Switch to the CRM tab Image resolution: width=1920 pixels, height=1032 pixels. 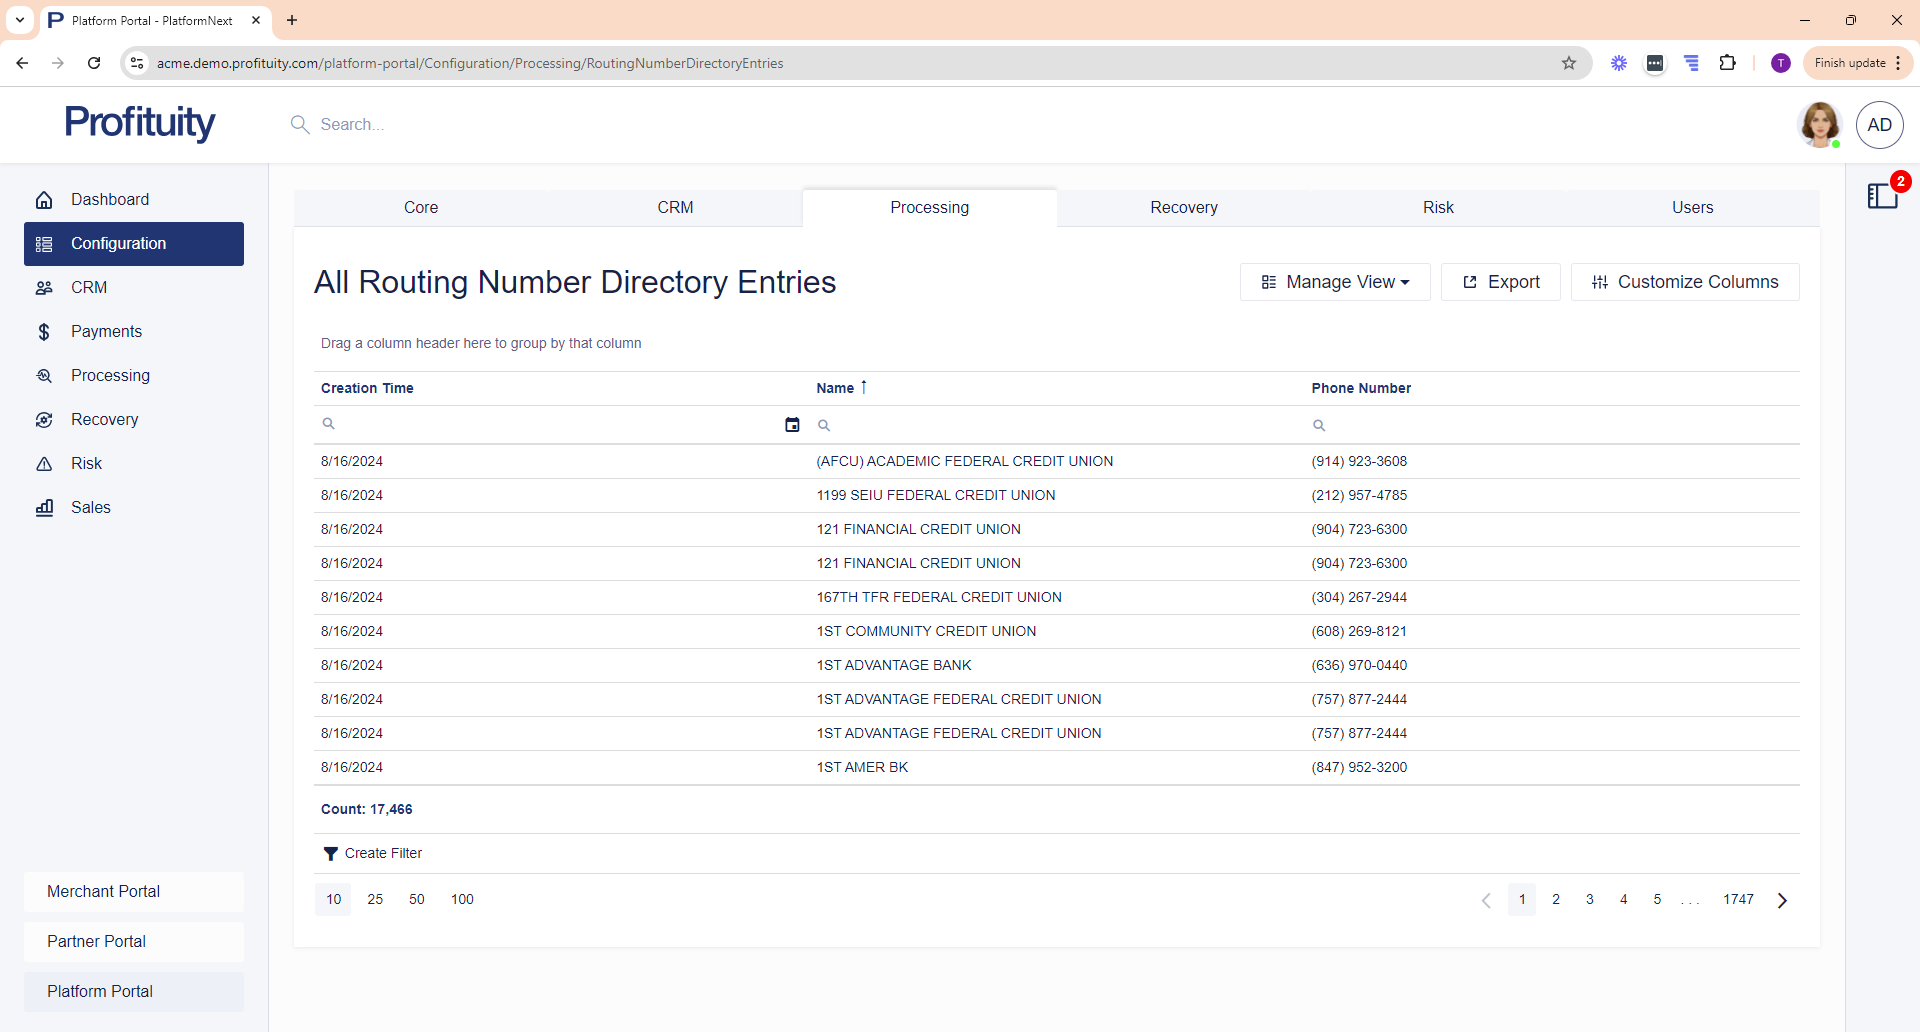point(675,208)
